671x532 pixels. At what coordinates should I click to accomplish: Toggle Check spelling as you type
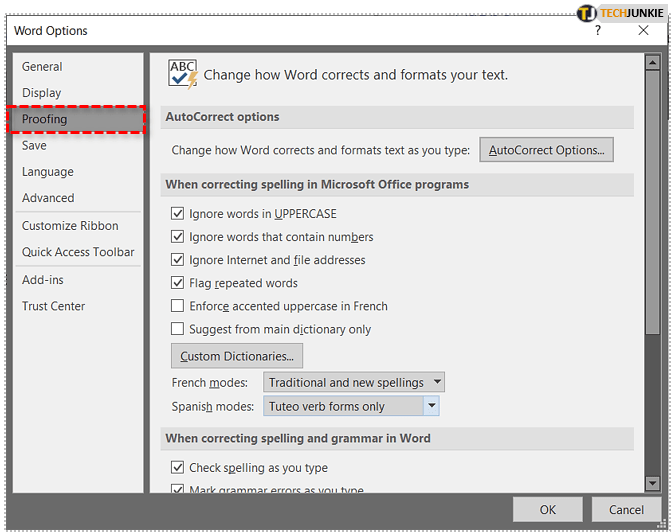pos(178,468)
